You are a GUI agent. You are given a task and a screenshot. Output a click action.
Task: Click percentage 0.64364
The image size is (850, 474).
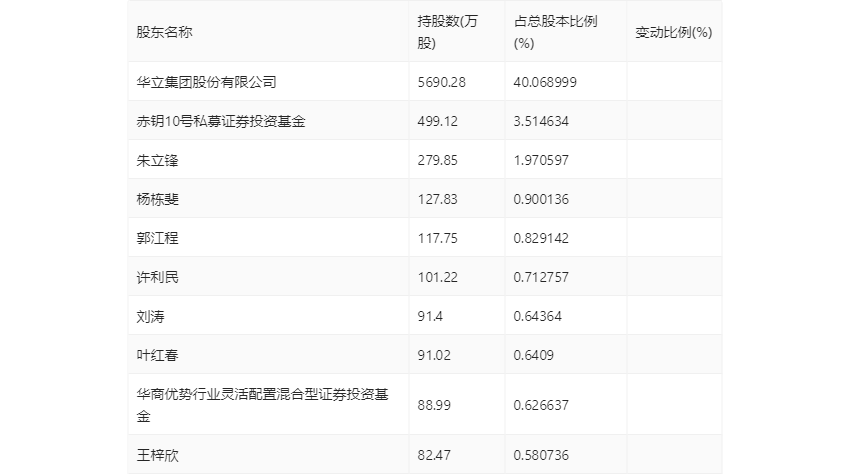coord(537,316)
